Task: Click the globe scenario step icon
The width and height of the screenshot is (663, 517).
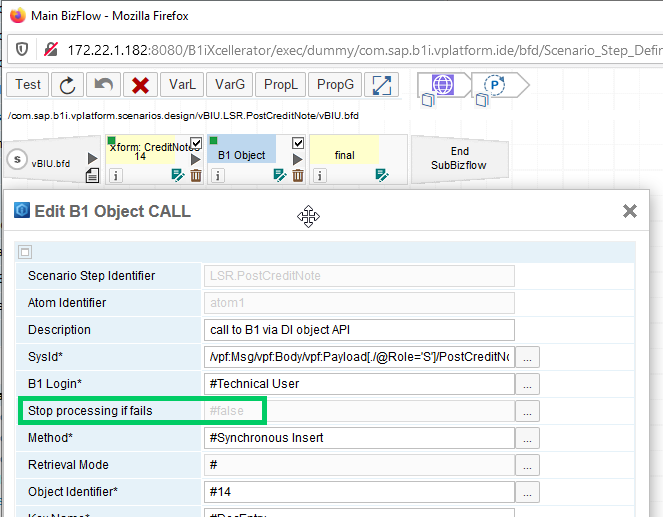Action: pyautogui.click(x=440, y=86)
